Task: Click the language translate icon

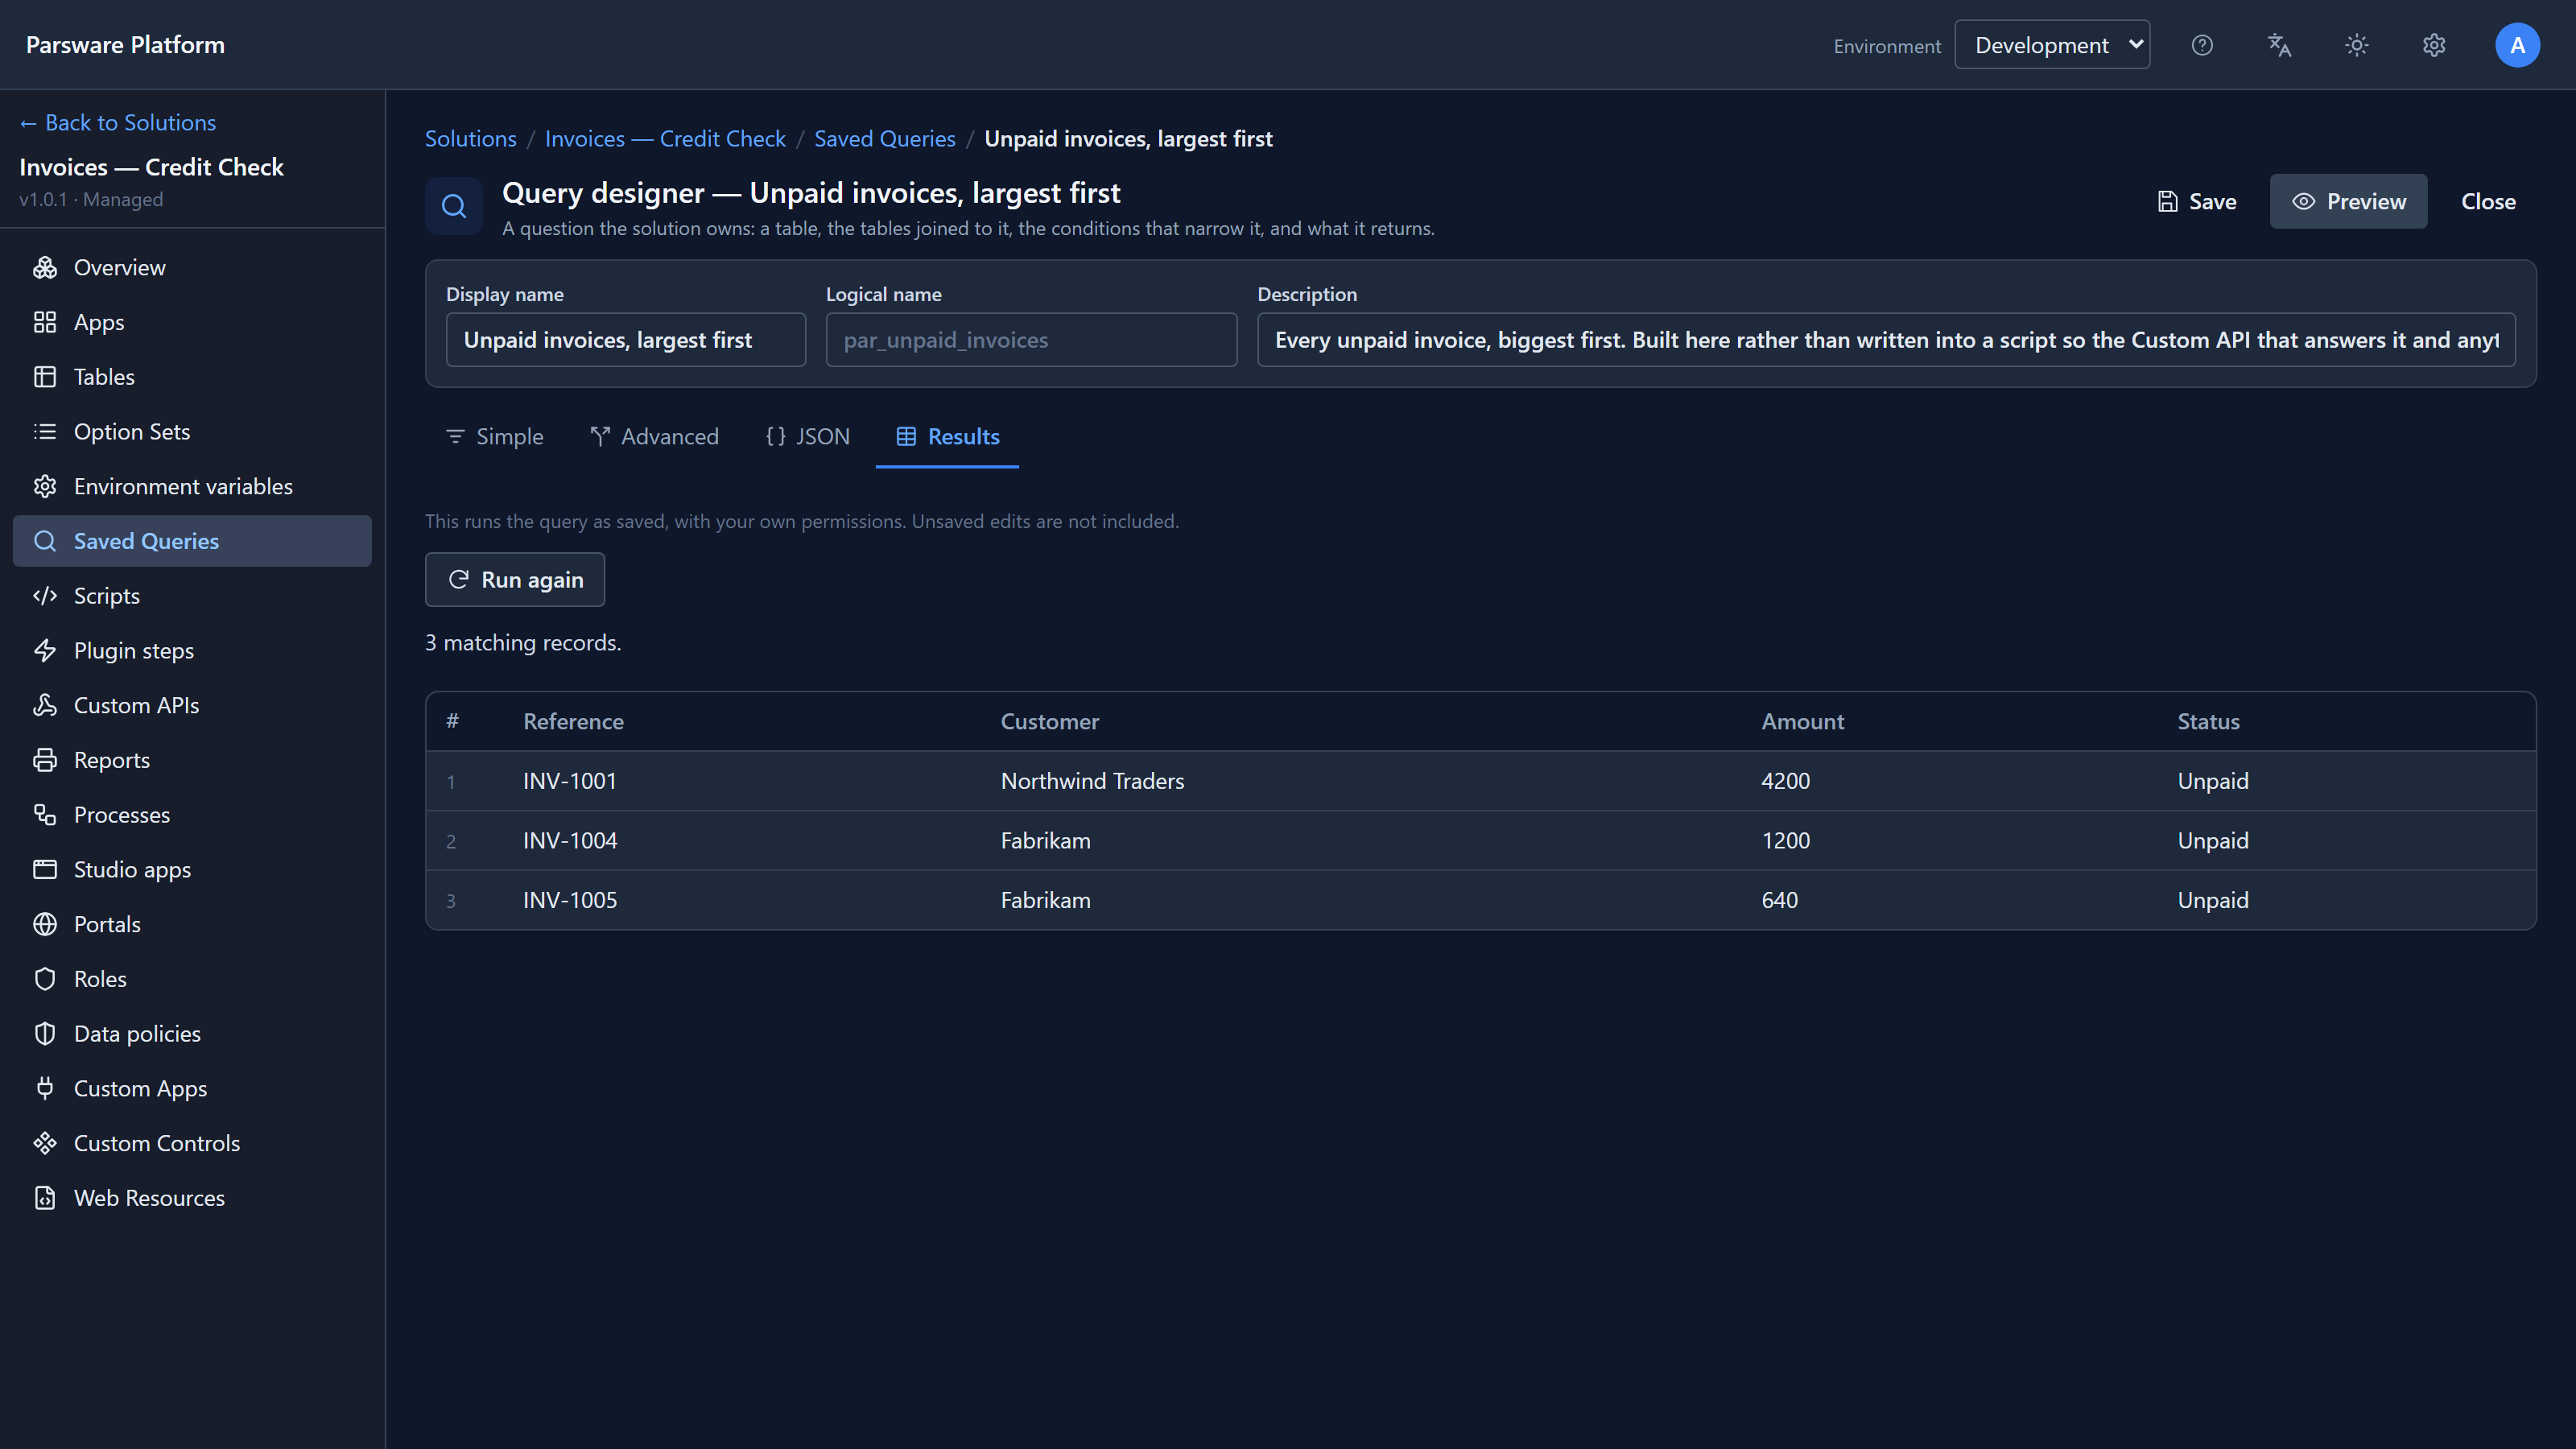Action: click(x=2279, y=45)
